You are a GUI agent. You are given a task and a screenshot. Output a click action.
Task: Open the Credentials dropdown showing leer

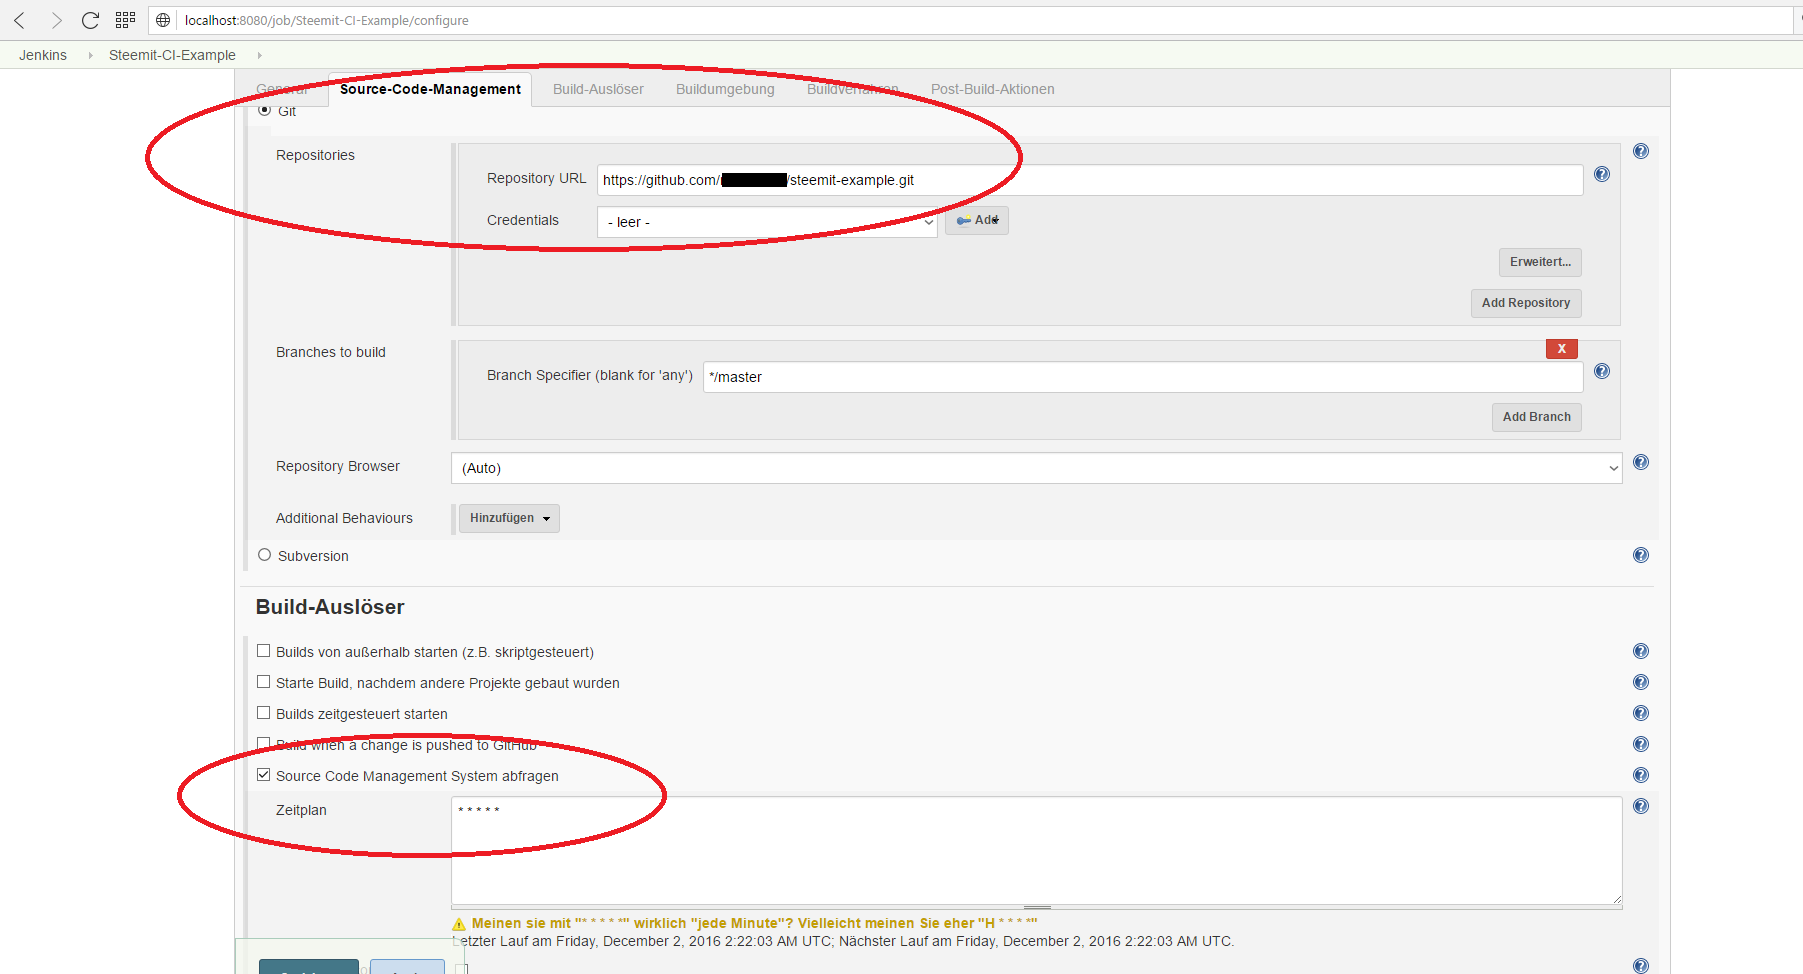(x=767, y=222)
